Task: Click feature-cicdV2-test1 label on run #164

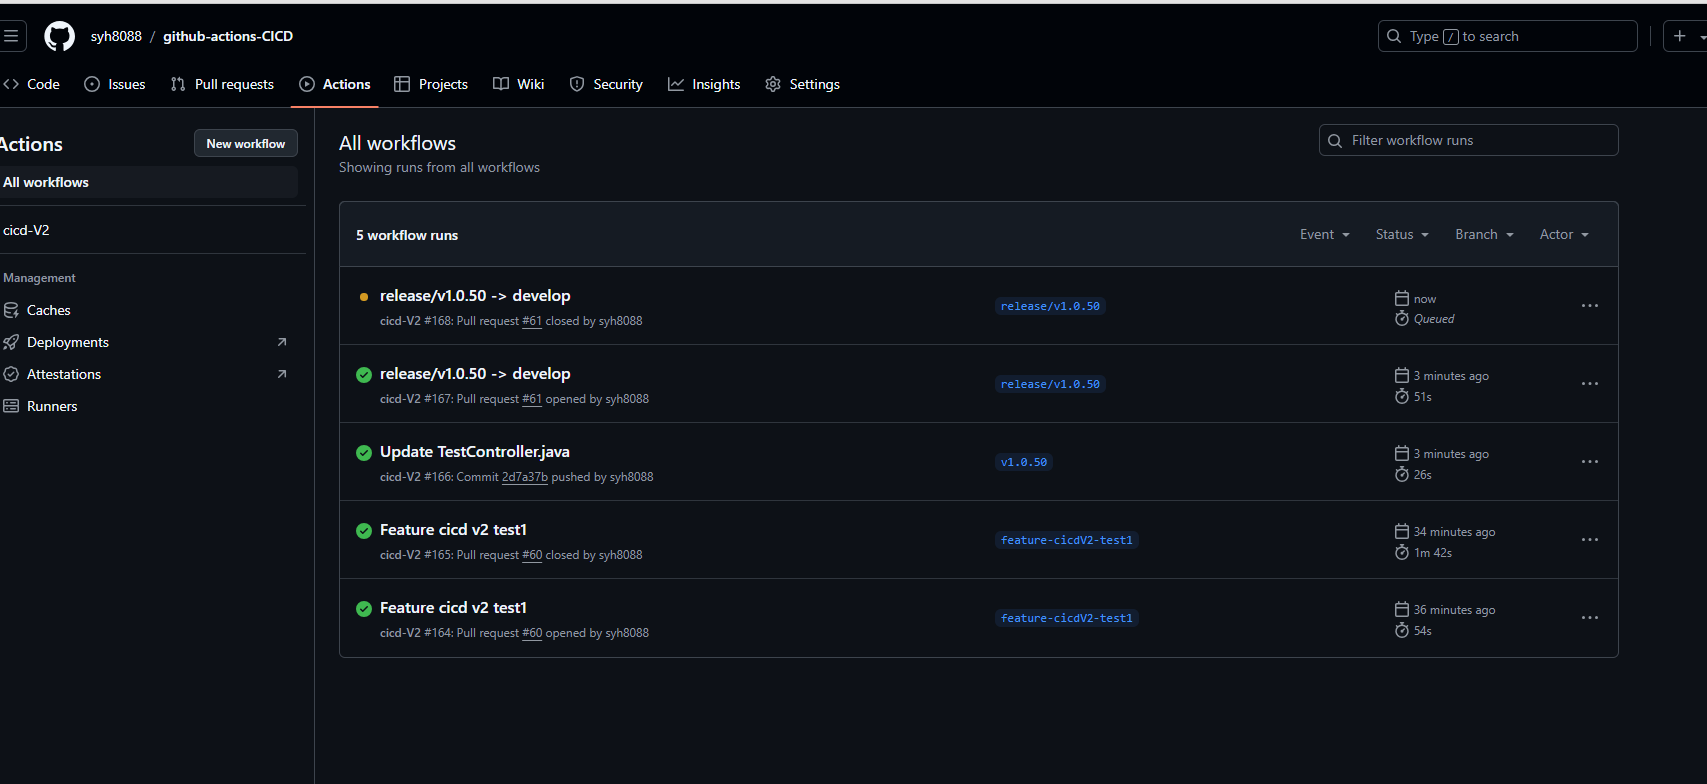Action: click(x=1067, y=618)
